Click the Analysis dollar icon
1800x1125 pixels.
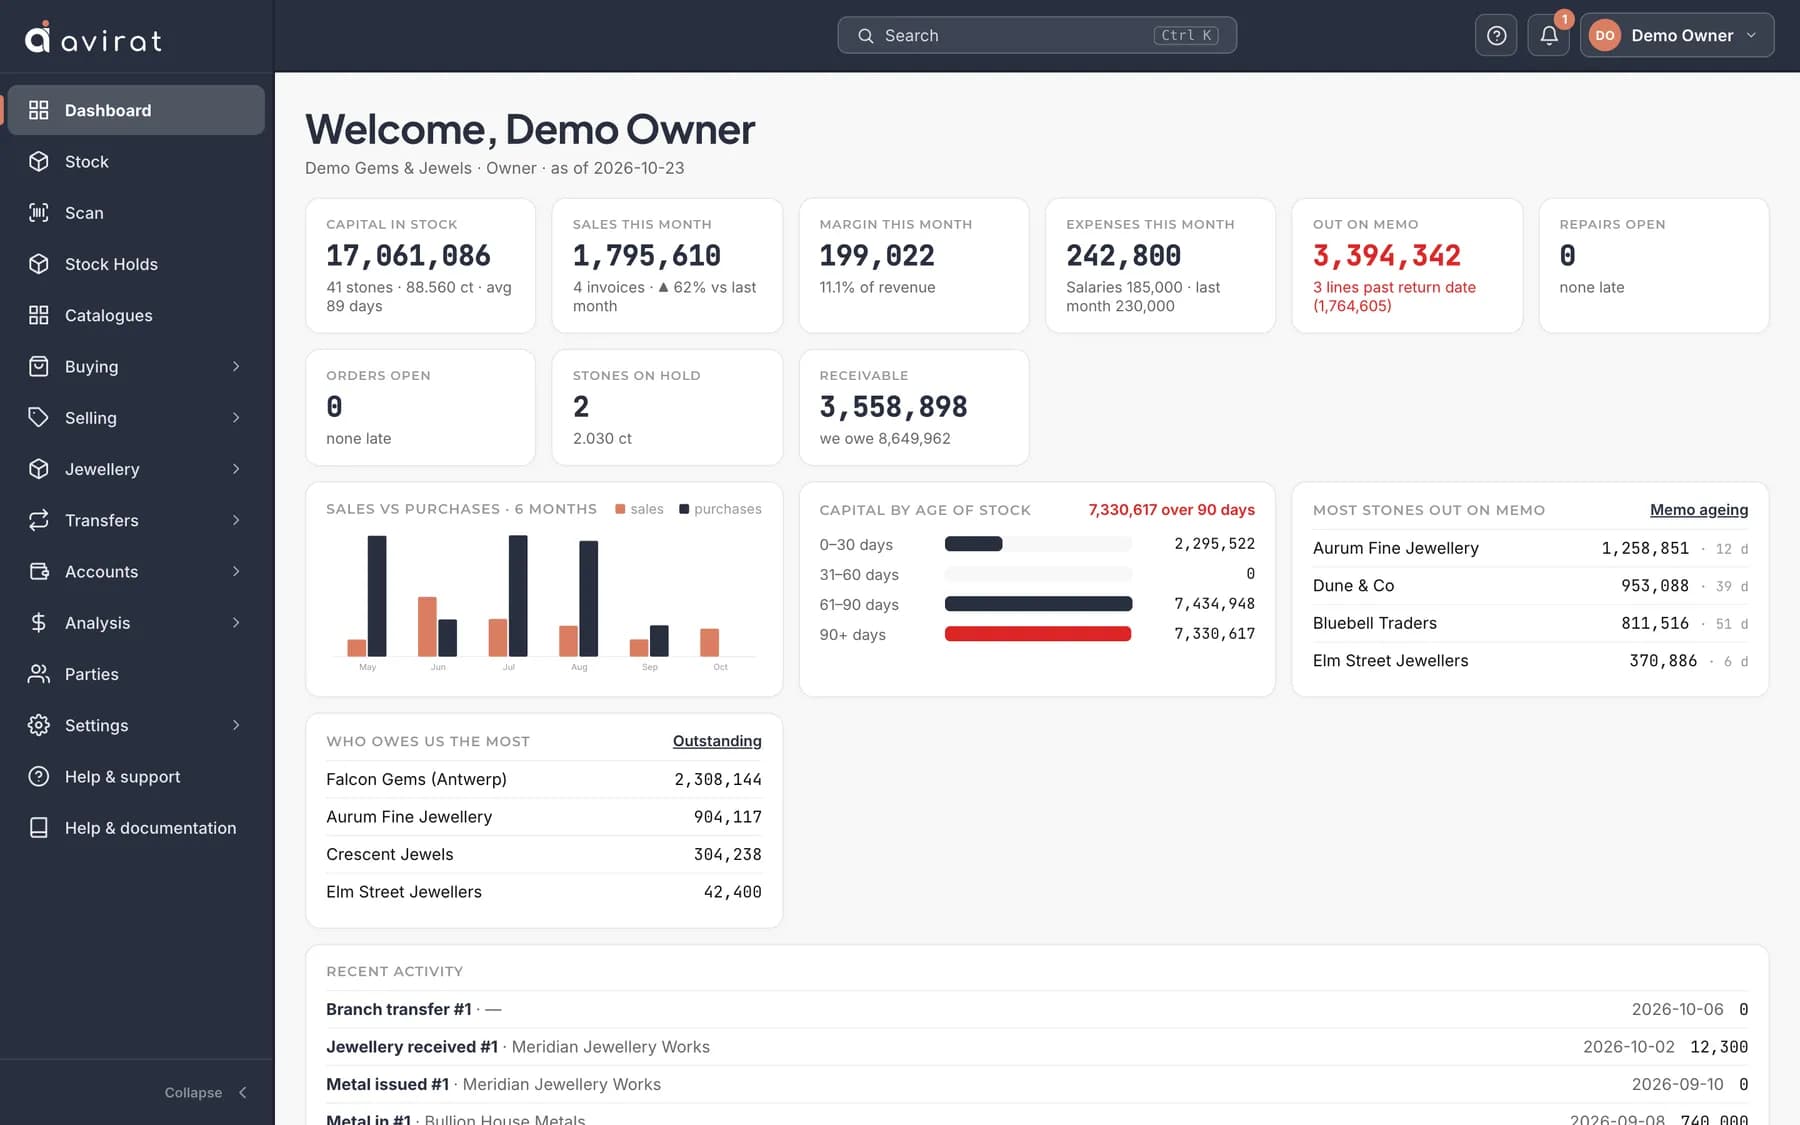point(39,622)
